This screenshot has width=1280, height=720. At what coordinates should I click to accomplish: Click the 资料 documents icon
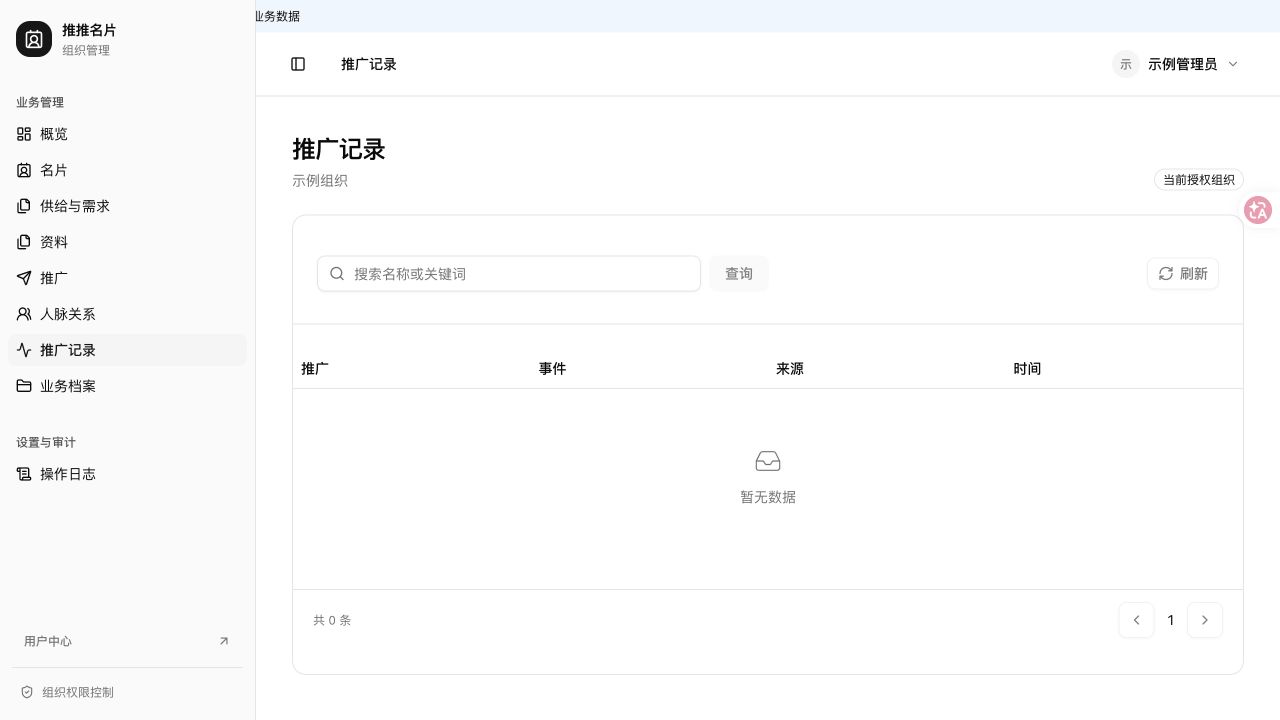24,242
